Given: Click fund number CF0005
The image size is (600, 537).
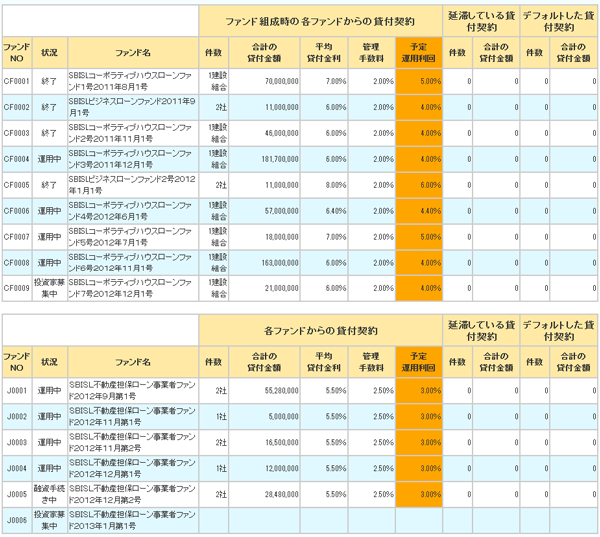Looking at the screenshot, I should (16, 185).
